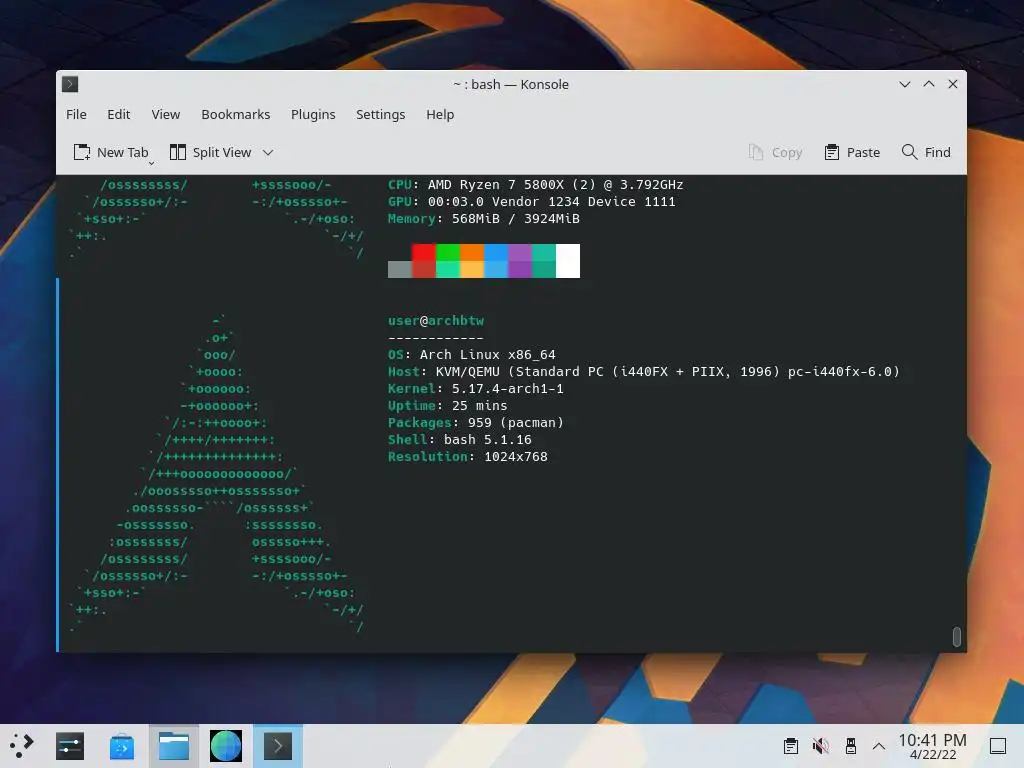Click the memory text '568MiB / 3924MiB'
The image size is (1024, 768).
515,219
